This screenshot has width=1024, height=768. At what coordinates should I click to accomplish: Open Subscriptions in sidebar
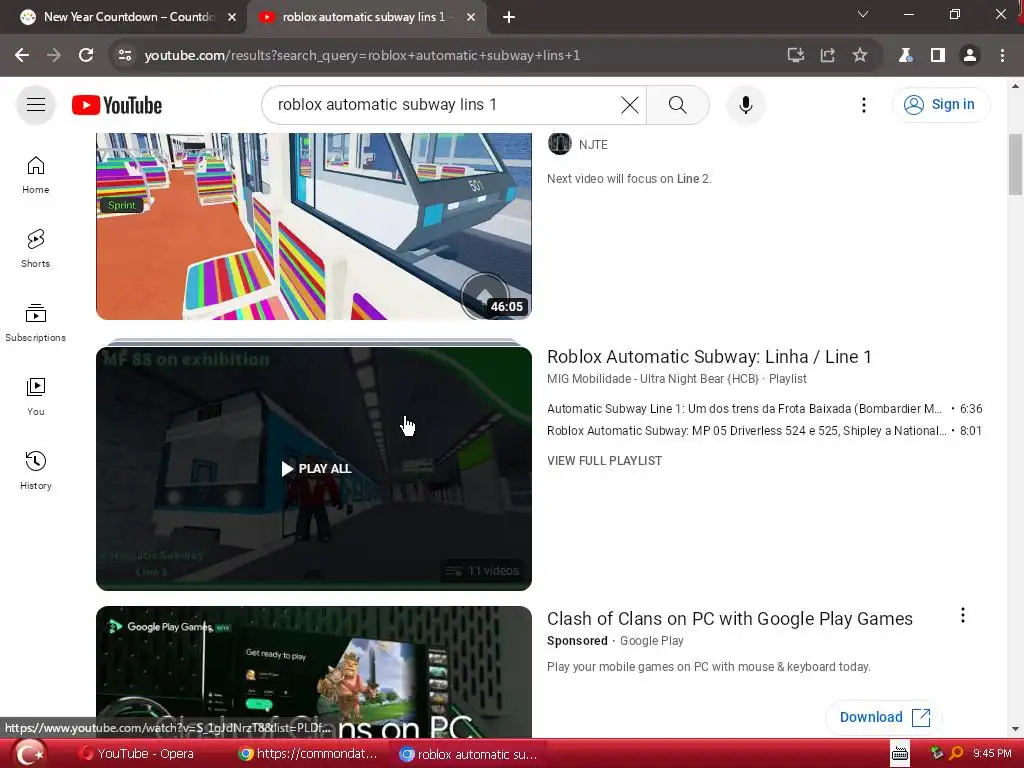(x=36, y=323)
